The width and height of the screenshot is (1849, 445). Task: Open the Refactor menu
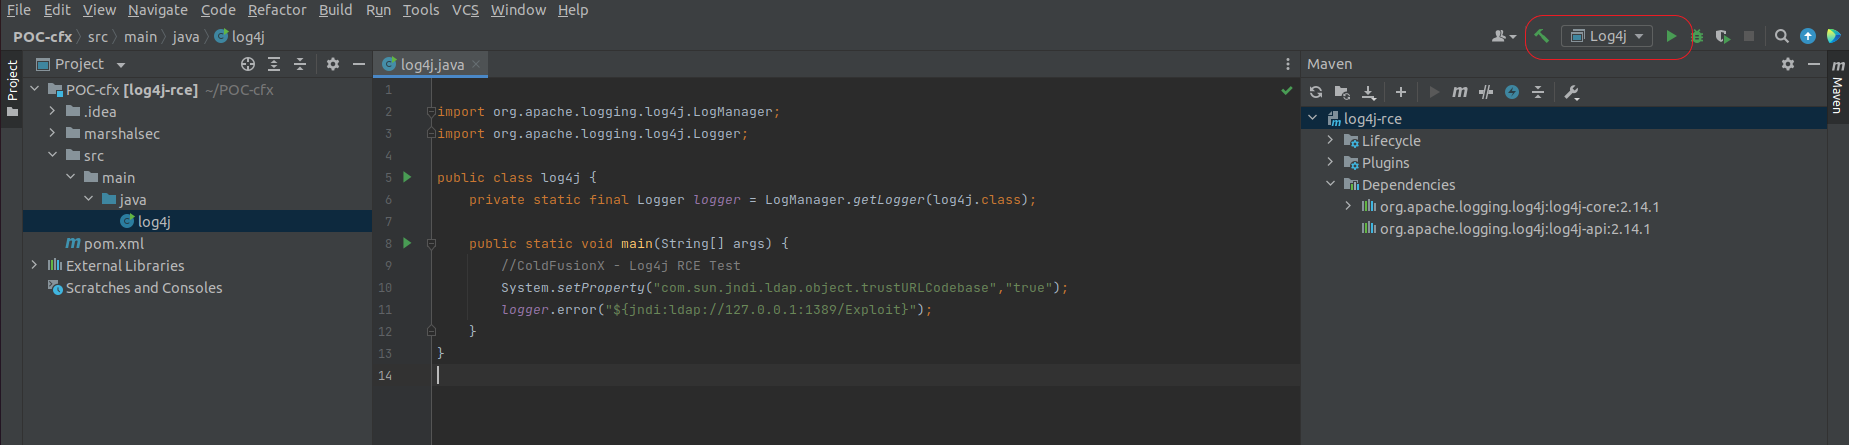pos(277,10)
